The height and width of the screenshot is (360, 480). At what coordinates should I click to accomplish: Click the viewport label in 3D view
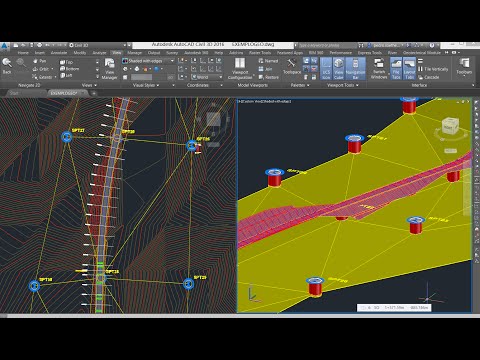pyautogui.click(x=265, y=101)
